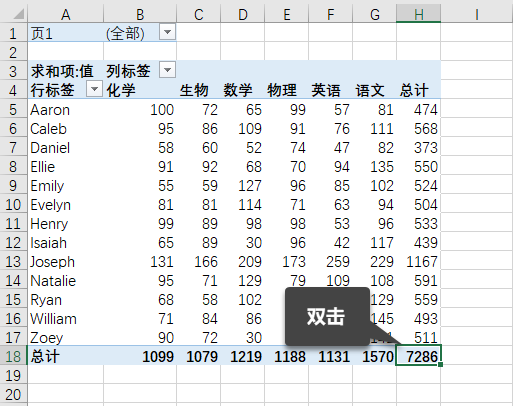
Task: Select column H header
Action: pyautogui.click(x=418, y=14)
